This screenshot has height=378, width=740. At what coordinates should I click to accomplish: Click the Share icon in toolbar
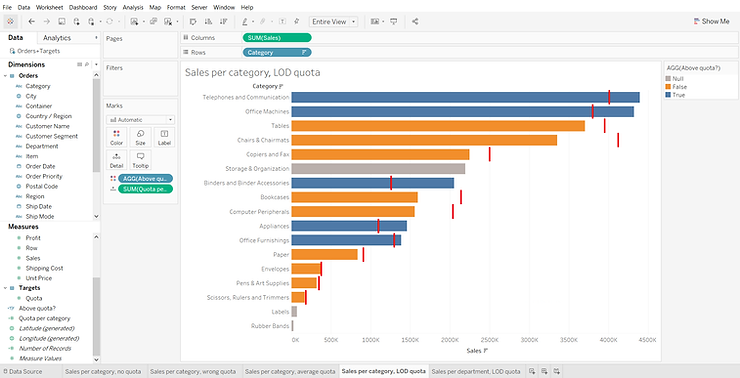click(x=415, y=21)
